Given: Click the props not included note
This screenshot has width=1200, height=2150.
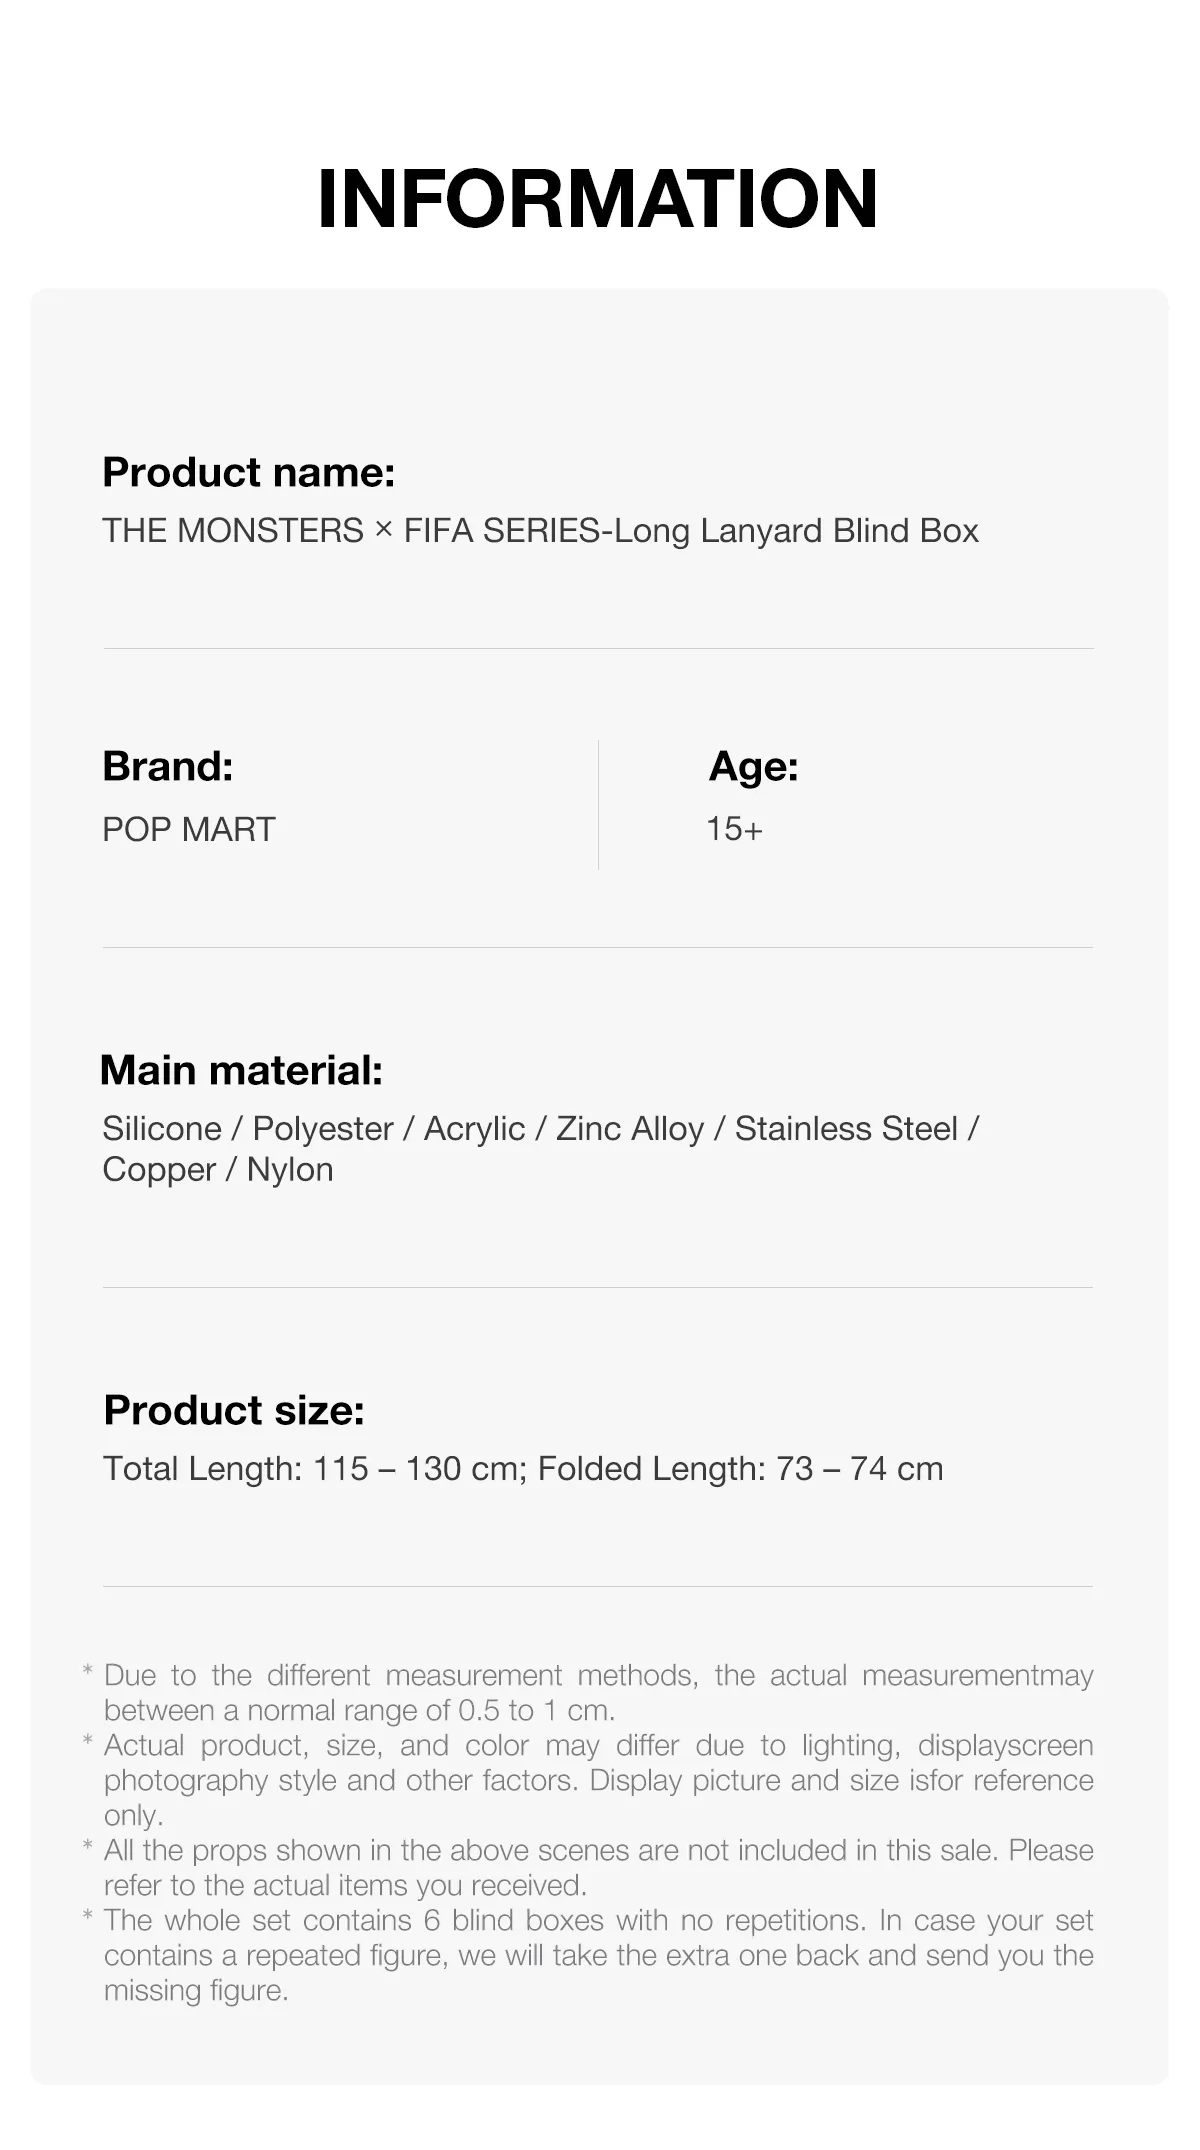Looking at the screenshot, I should [x=598, y=1867].
